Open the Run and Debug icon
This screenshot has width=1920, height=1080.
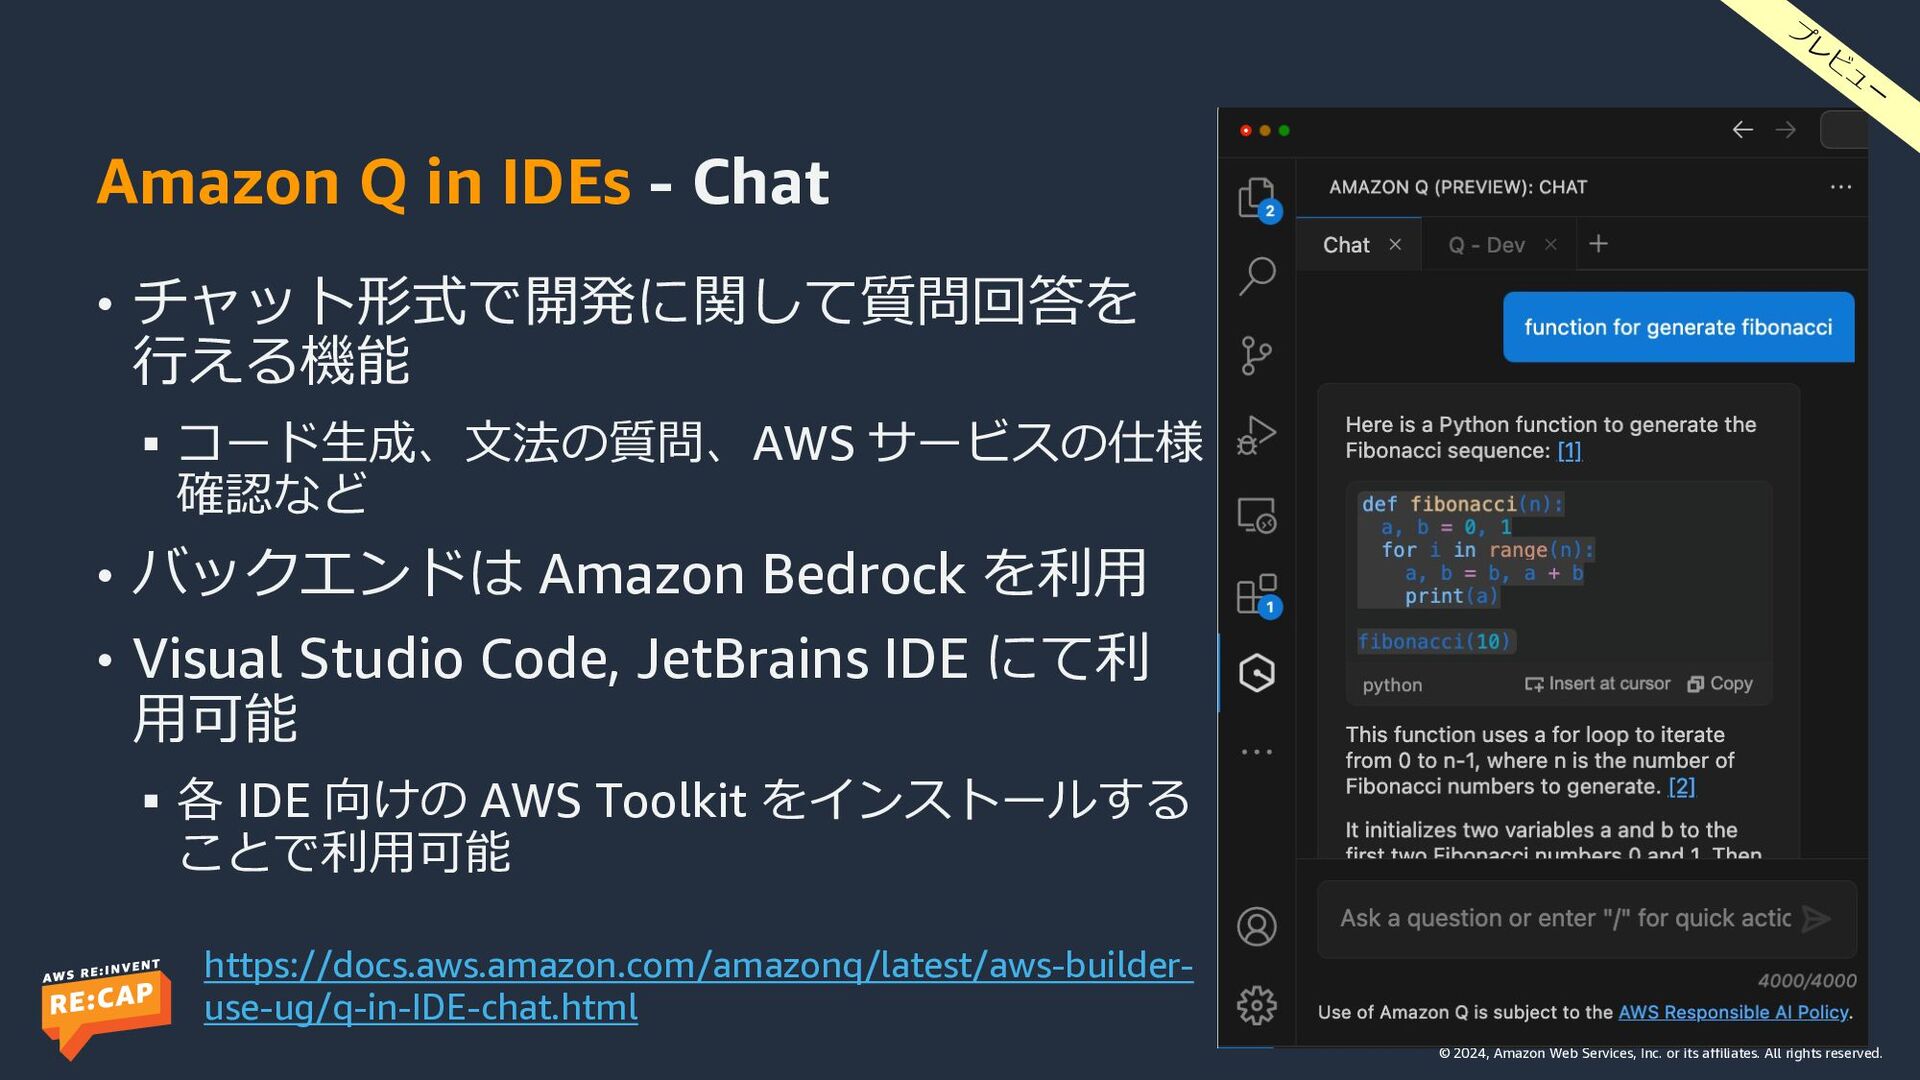(1257, 435)
